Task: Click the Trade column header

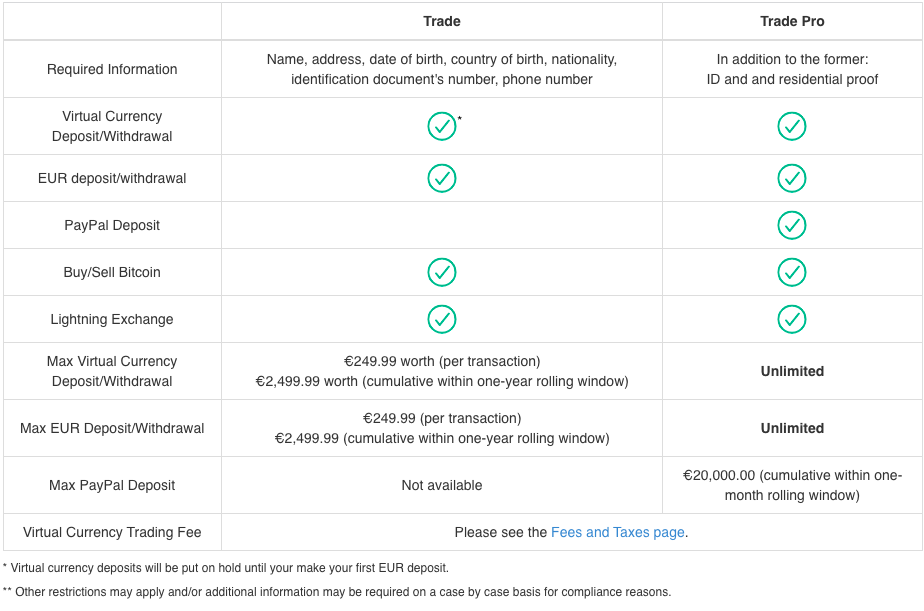Action: [441, 21]
